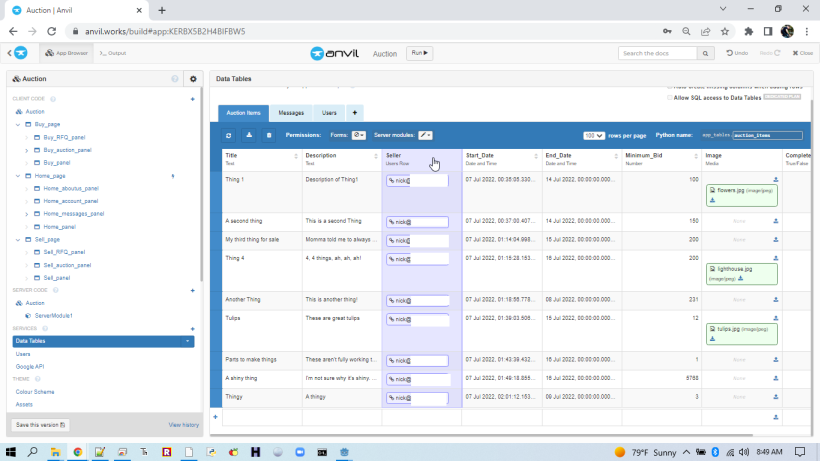The height and width of the screenshot is (461, 820).
Task: Open Forms permissions dropdown
Action: coord(358,135)
